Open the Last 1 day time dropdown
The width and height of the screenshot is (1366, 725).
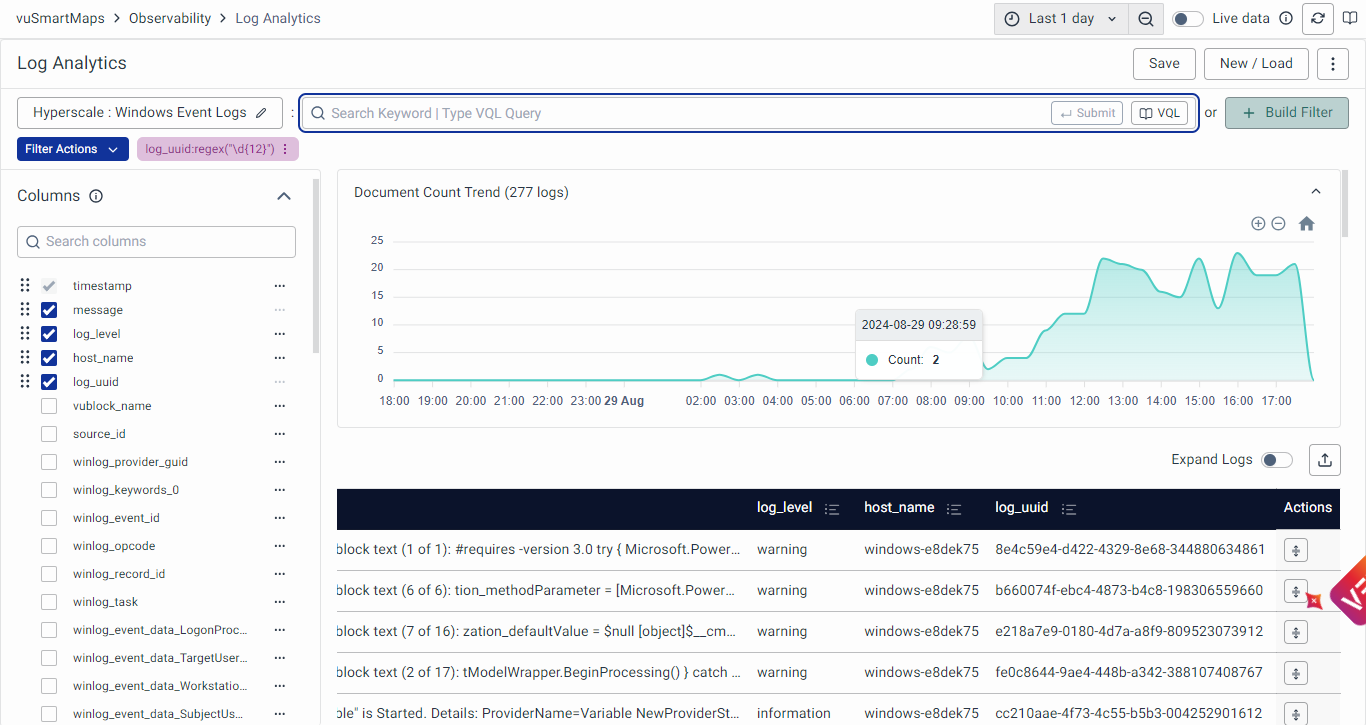pyautogui.click(x=1061, y=19)
